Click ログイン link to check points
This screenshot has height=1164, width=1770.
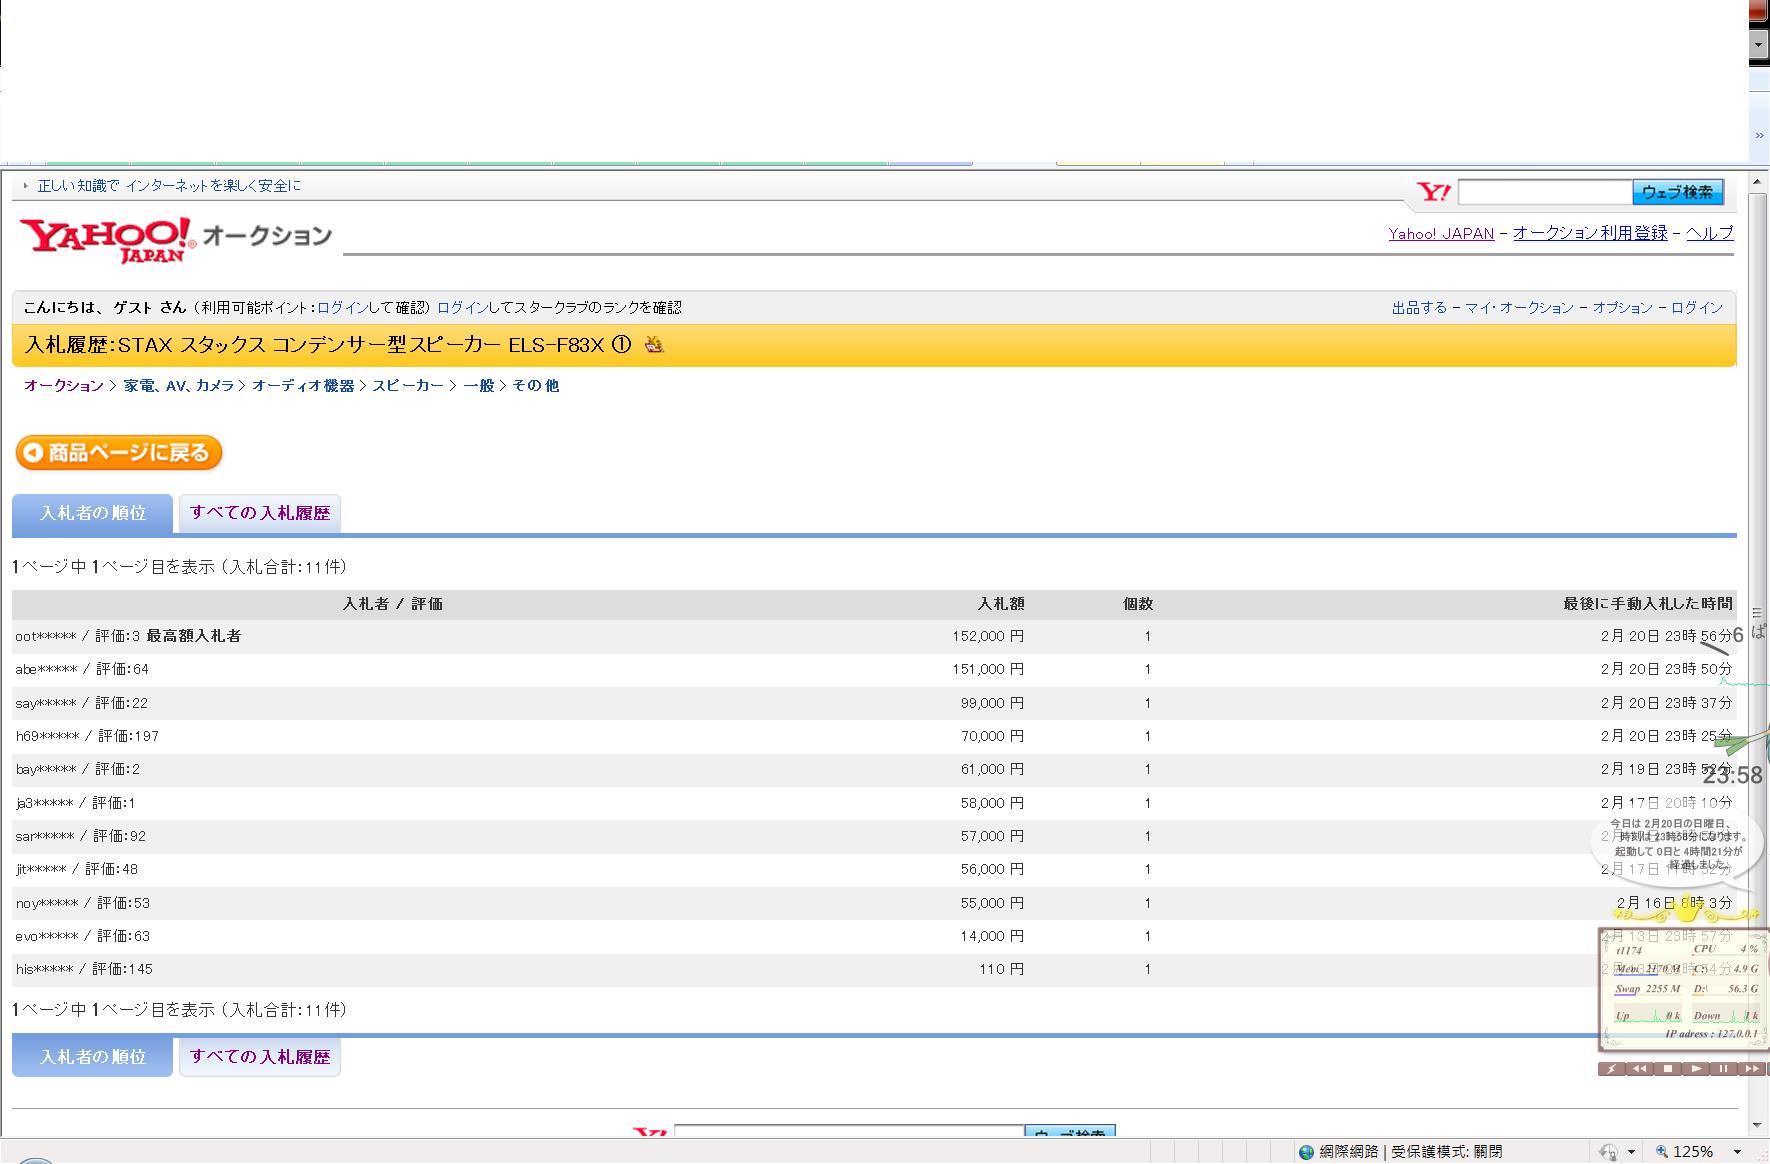343,308
